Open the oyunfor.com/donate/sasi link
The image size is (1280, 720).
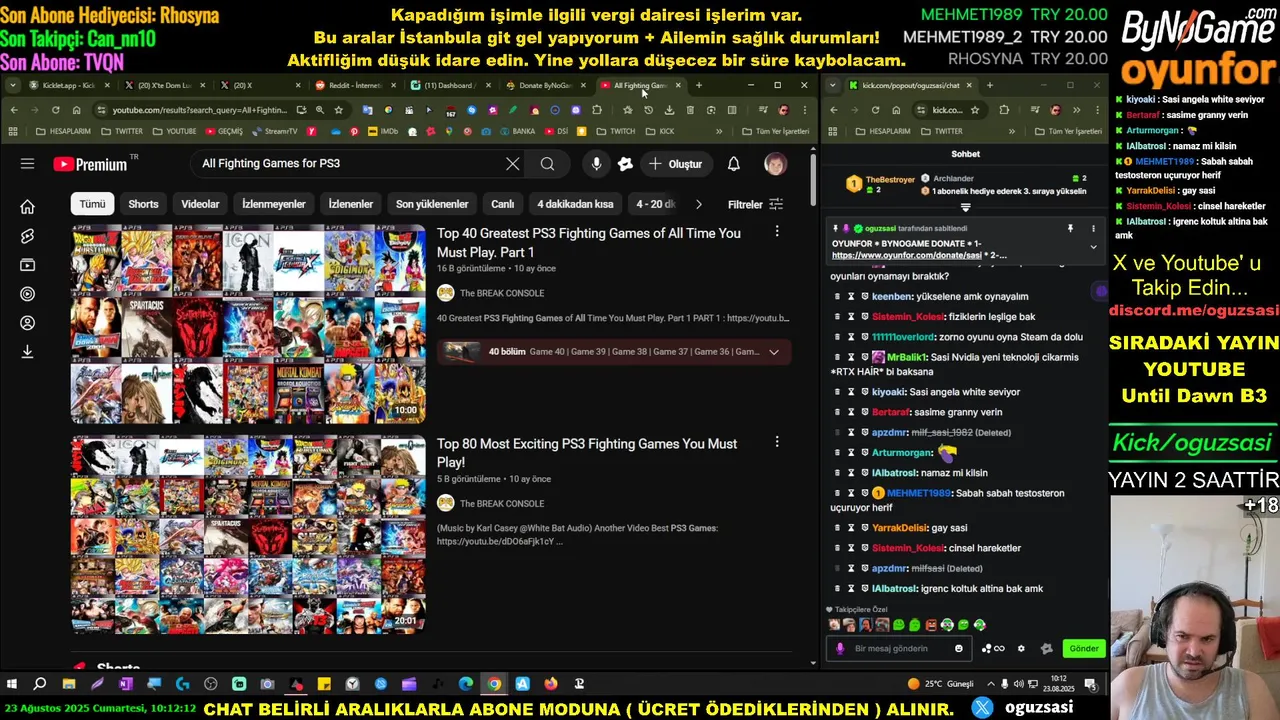pyautogui.click(x=907, y=256)
